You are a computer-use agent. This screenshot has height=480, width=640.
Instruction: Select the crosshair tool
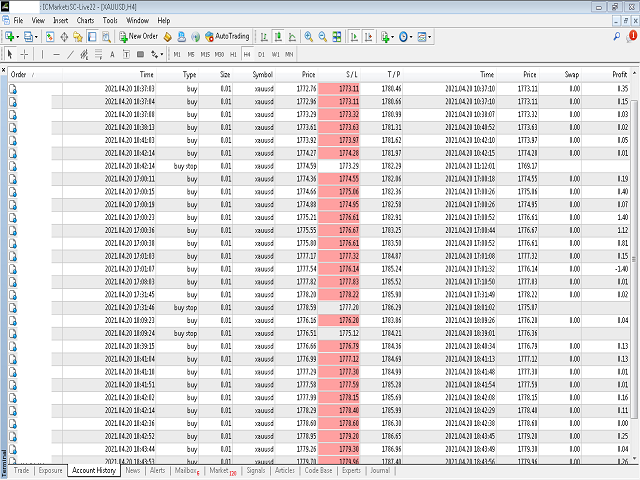pos(25,54)
